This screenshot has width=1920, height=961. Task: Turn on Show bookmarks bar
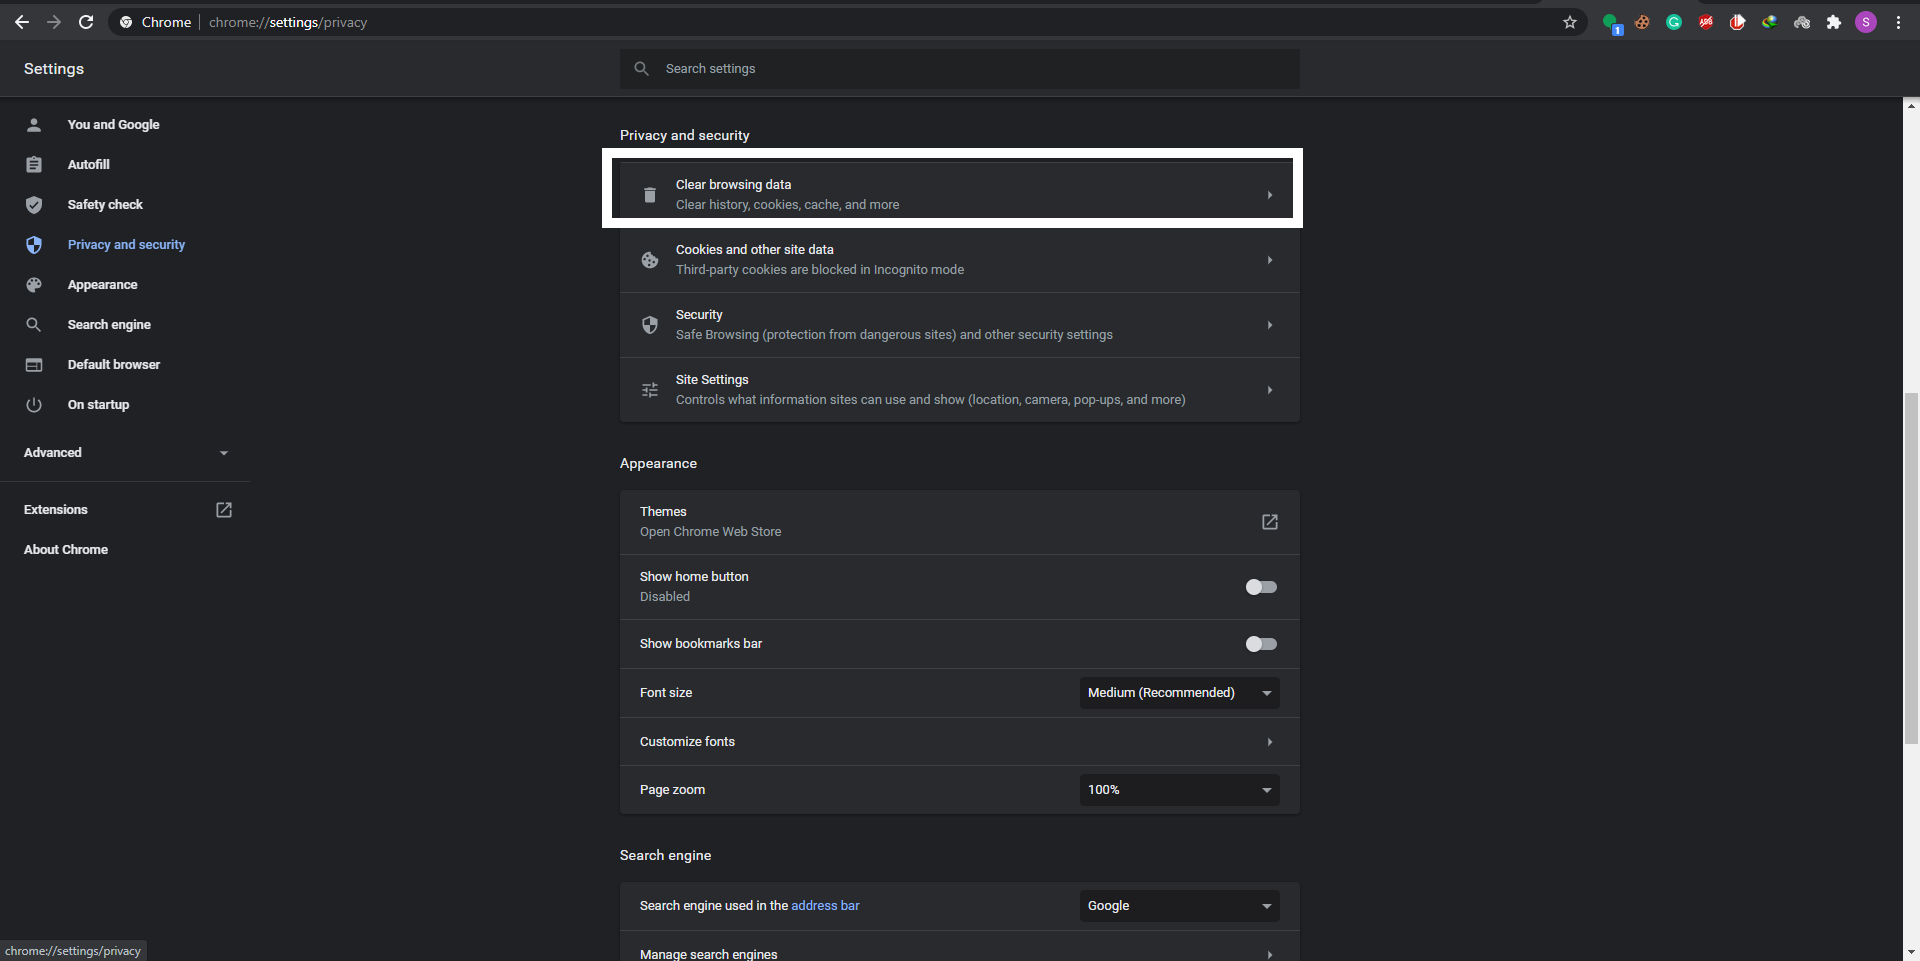pos(1260,644)
